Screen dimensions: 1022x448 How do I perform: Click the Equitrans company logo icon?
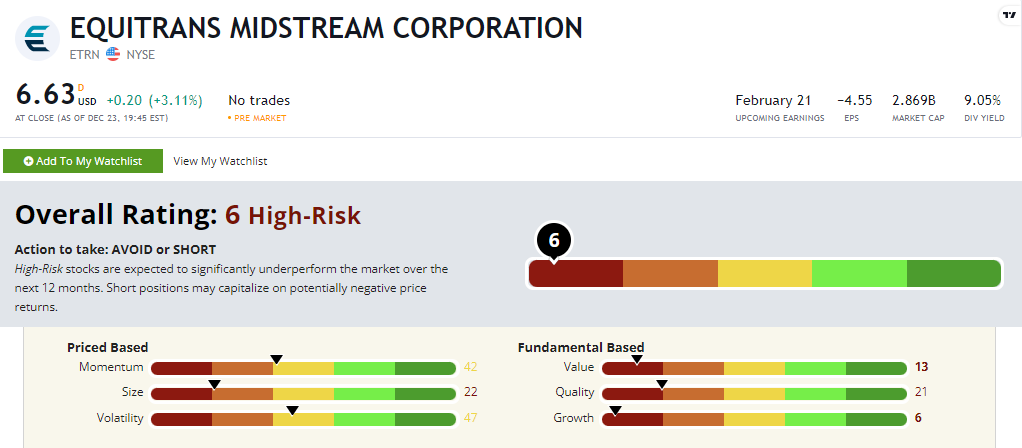coord(37,38)
